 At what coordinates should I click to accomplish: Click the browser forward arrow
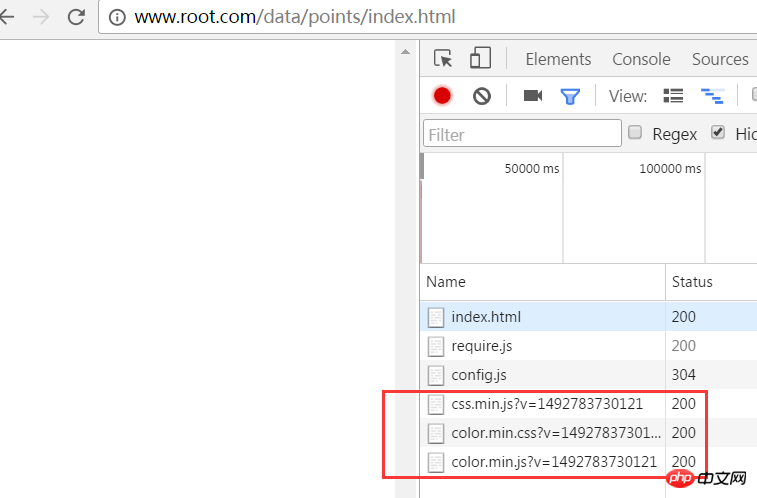[x=41, y=17]
